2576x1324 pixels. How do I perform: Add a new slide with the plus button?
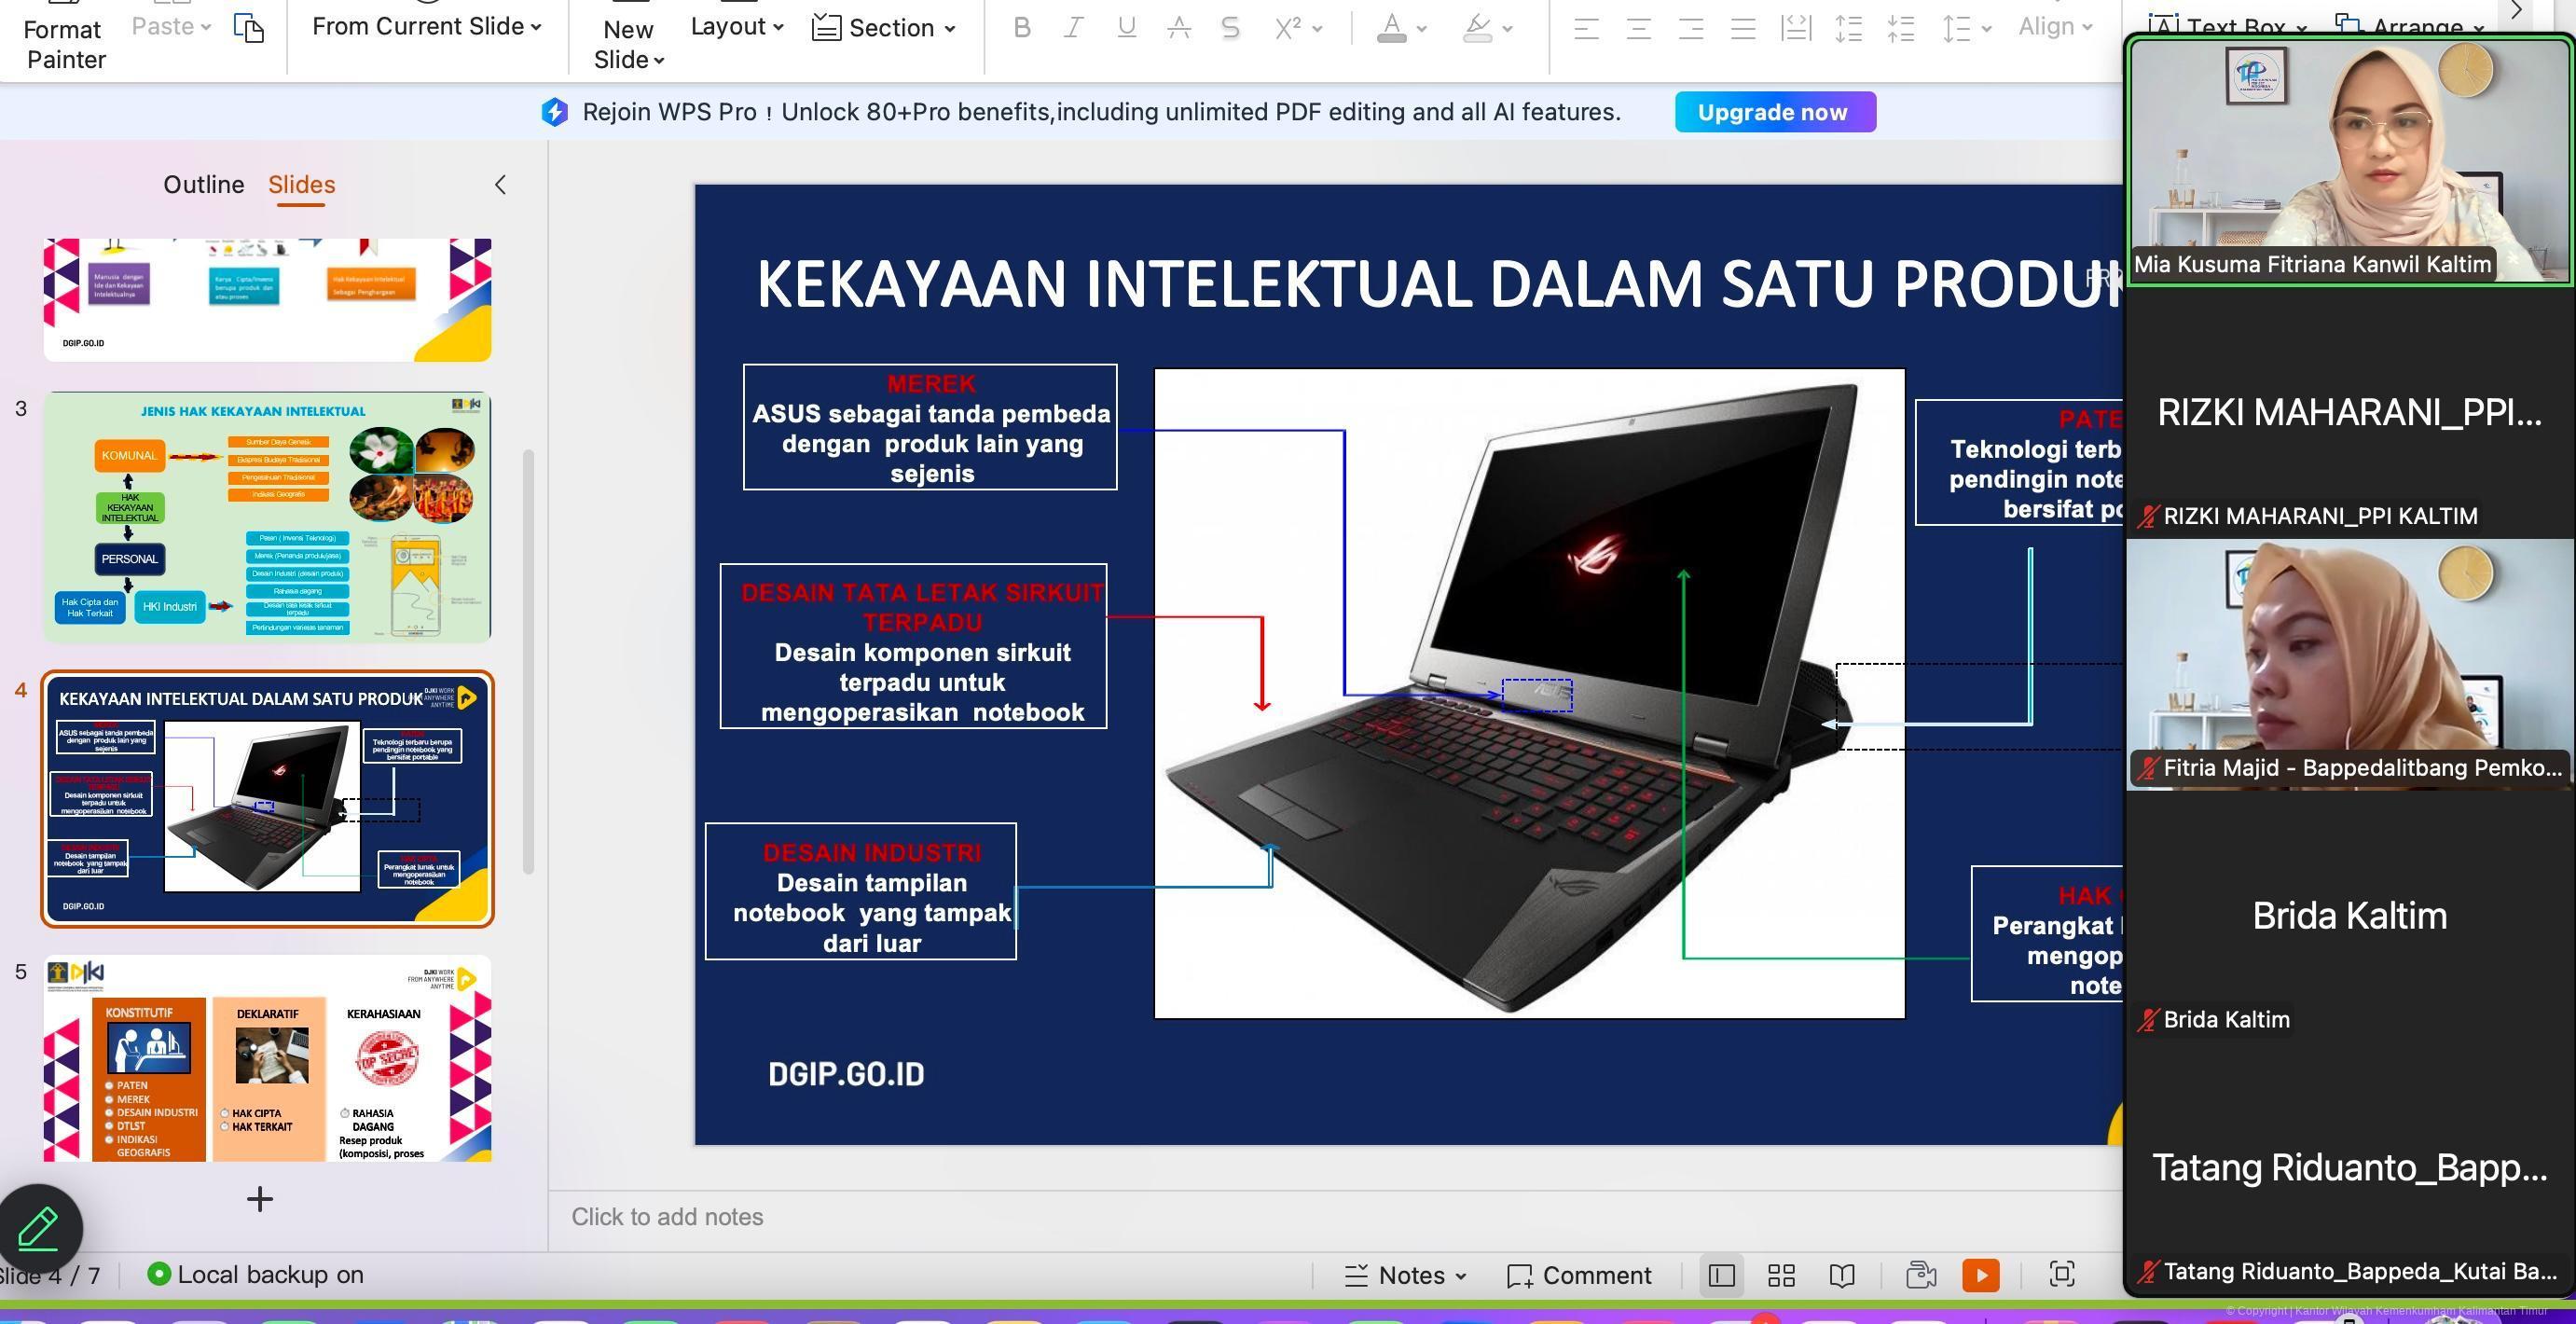pyautogui.click(x=259, y=1199)
